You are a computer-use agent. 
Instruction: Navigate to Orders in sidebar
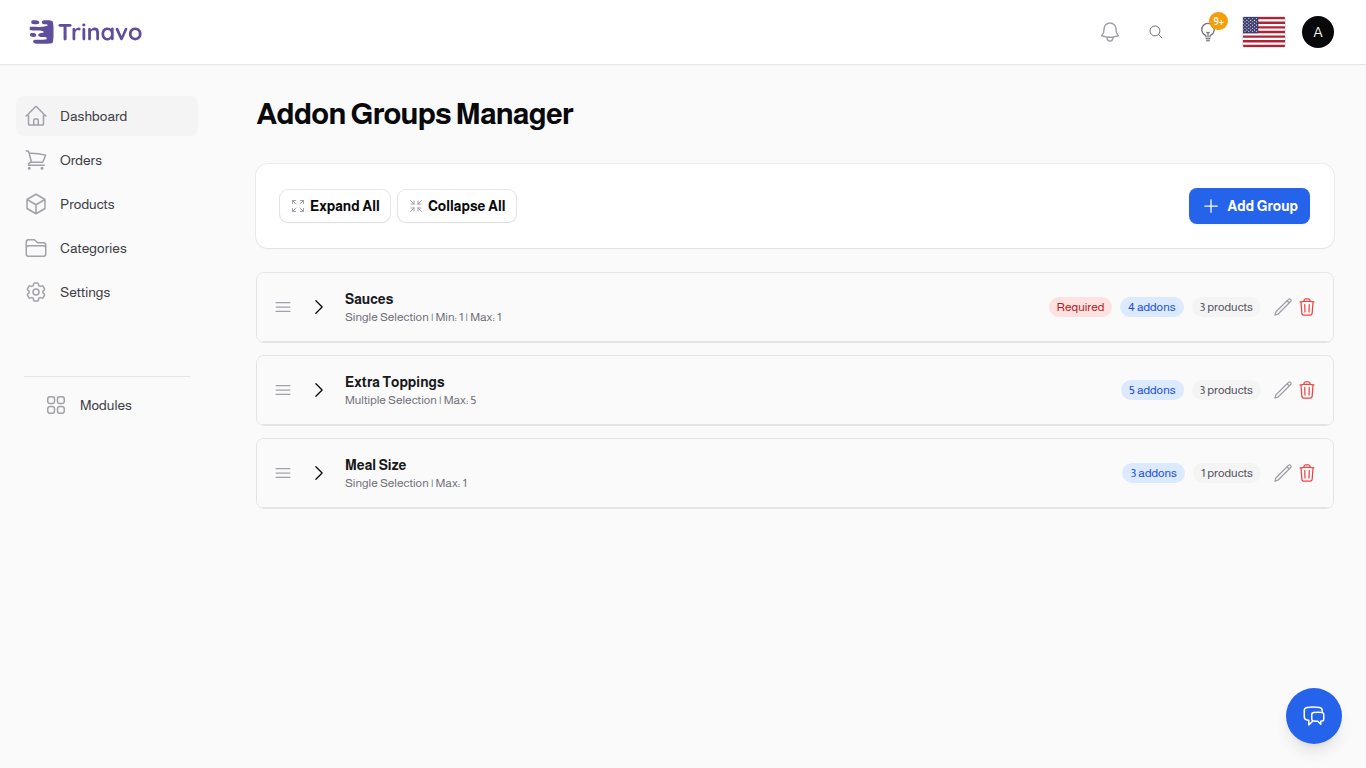coord(81,160)
